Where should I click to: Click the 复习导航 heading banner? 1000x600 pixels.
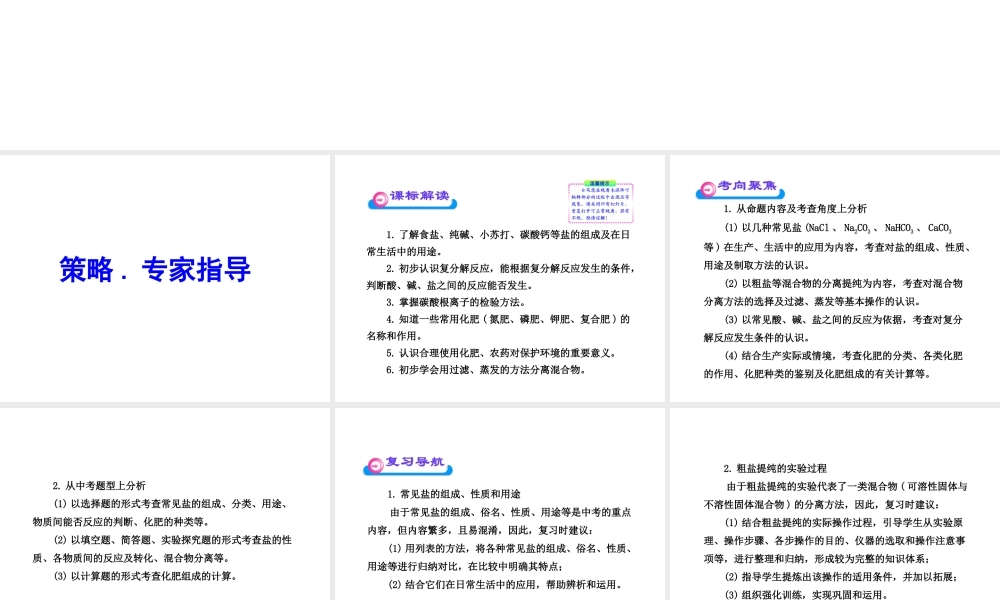point(408,465)
